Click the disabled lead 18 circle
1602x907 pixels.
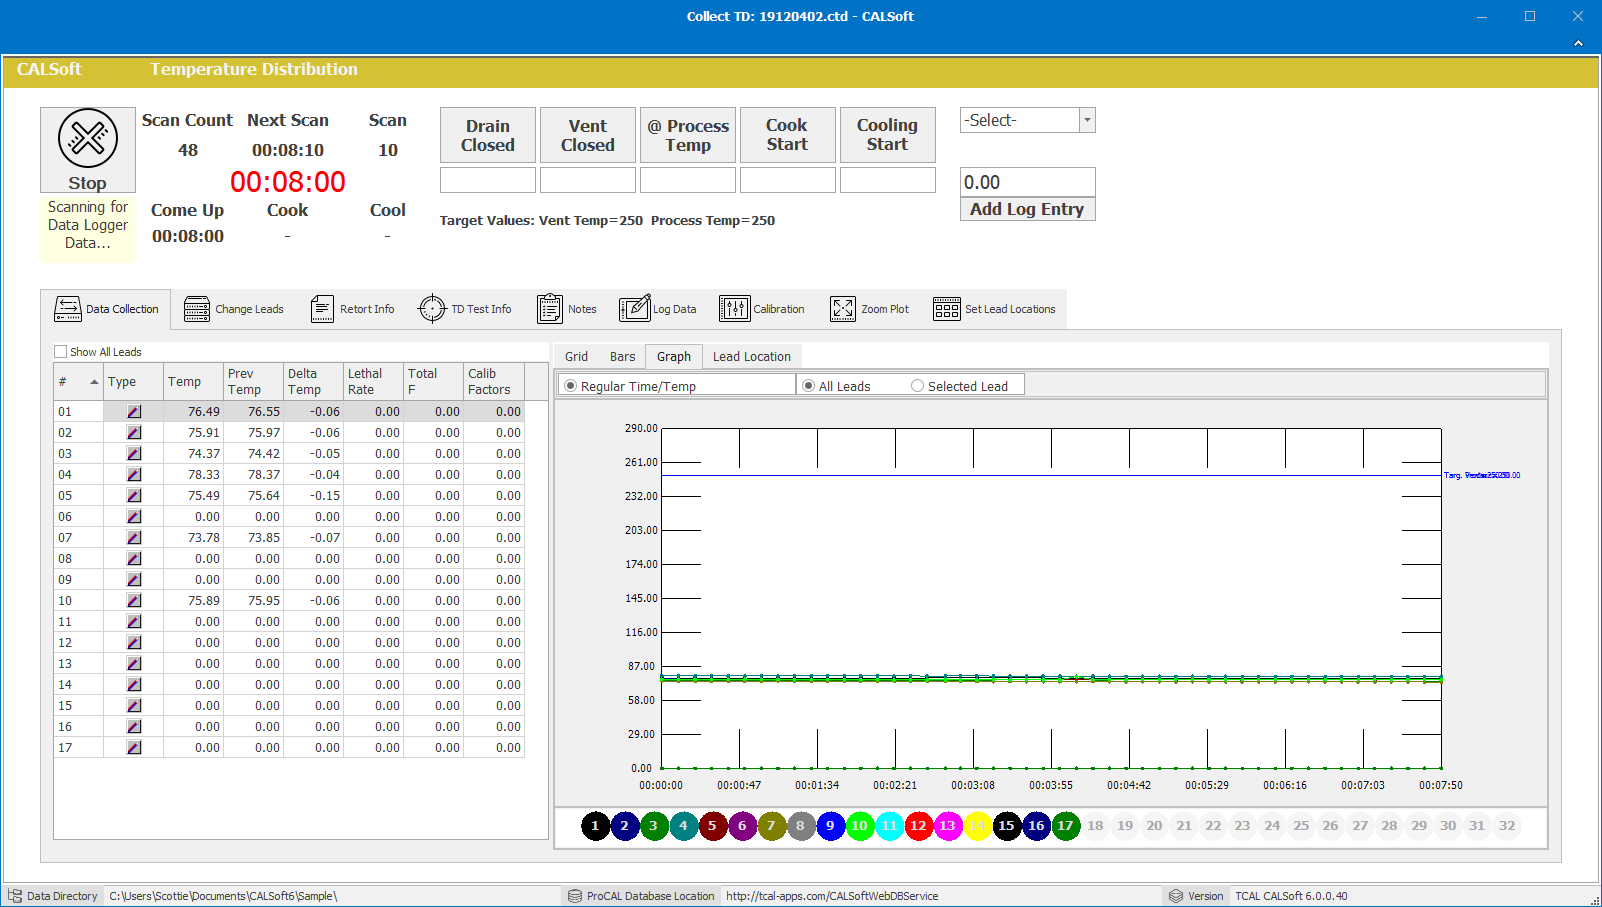tap(1095, 826)
